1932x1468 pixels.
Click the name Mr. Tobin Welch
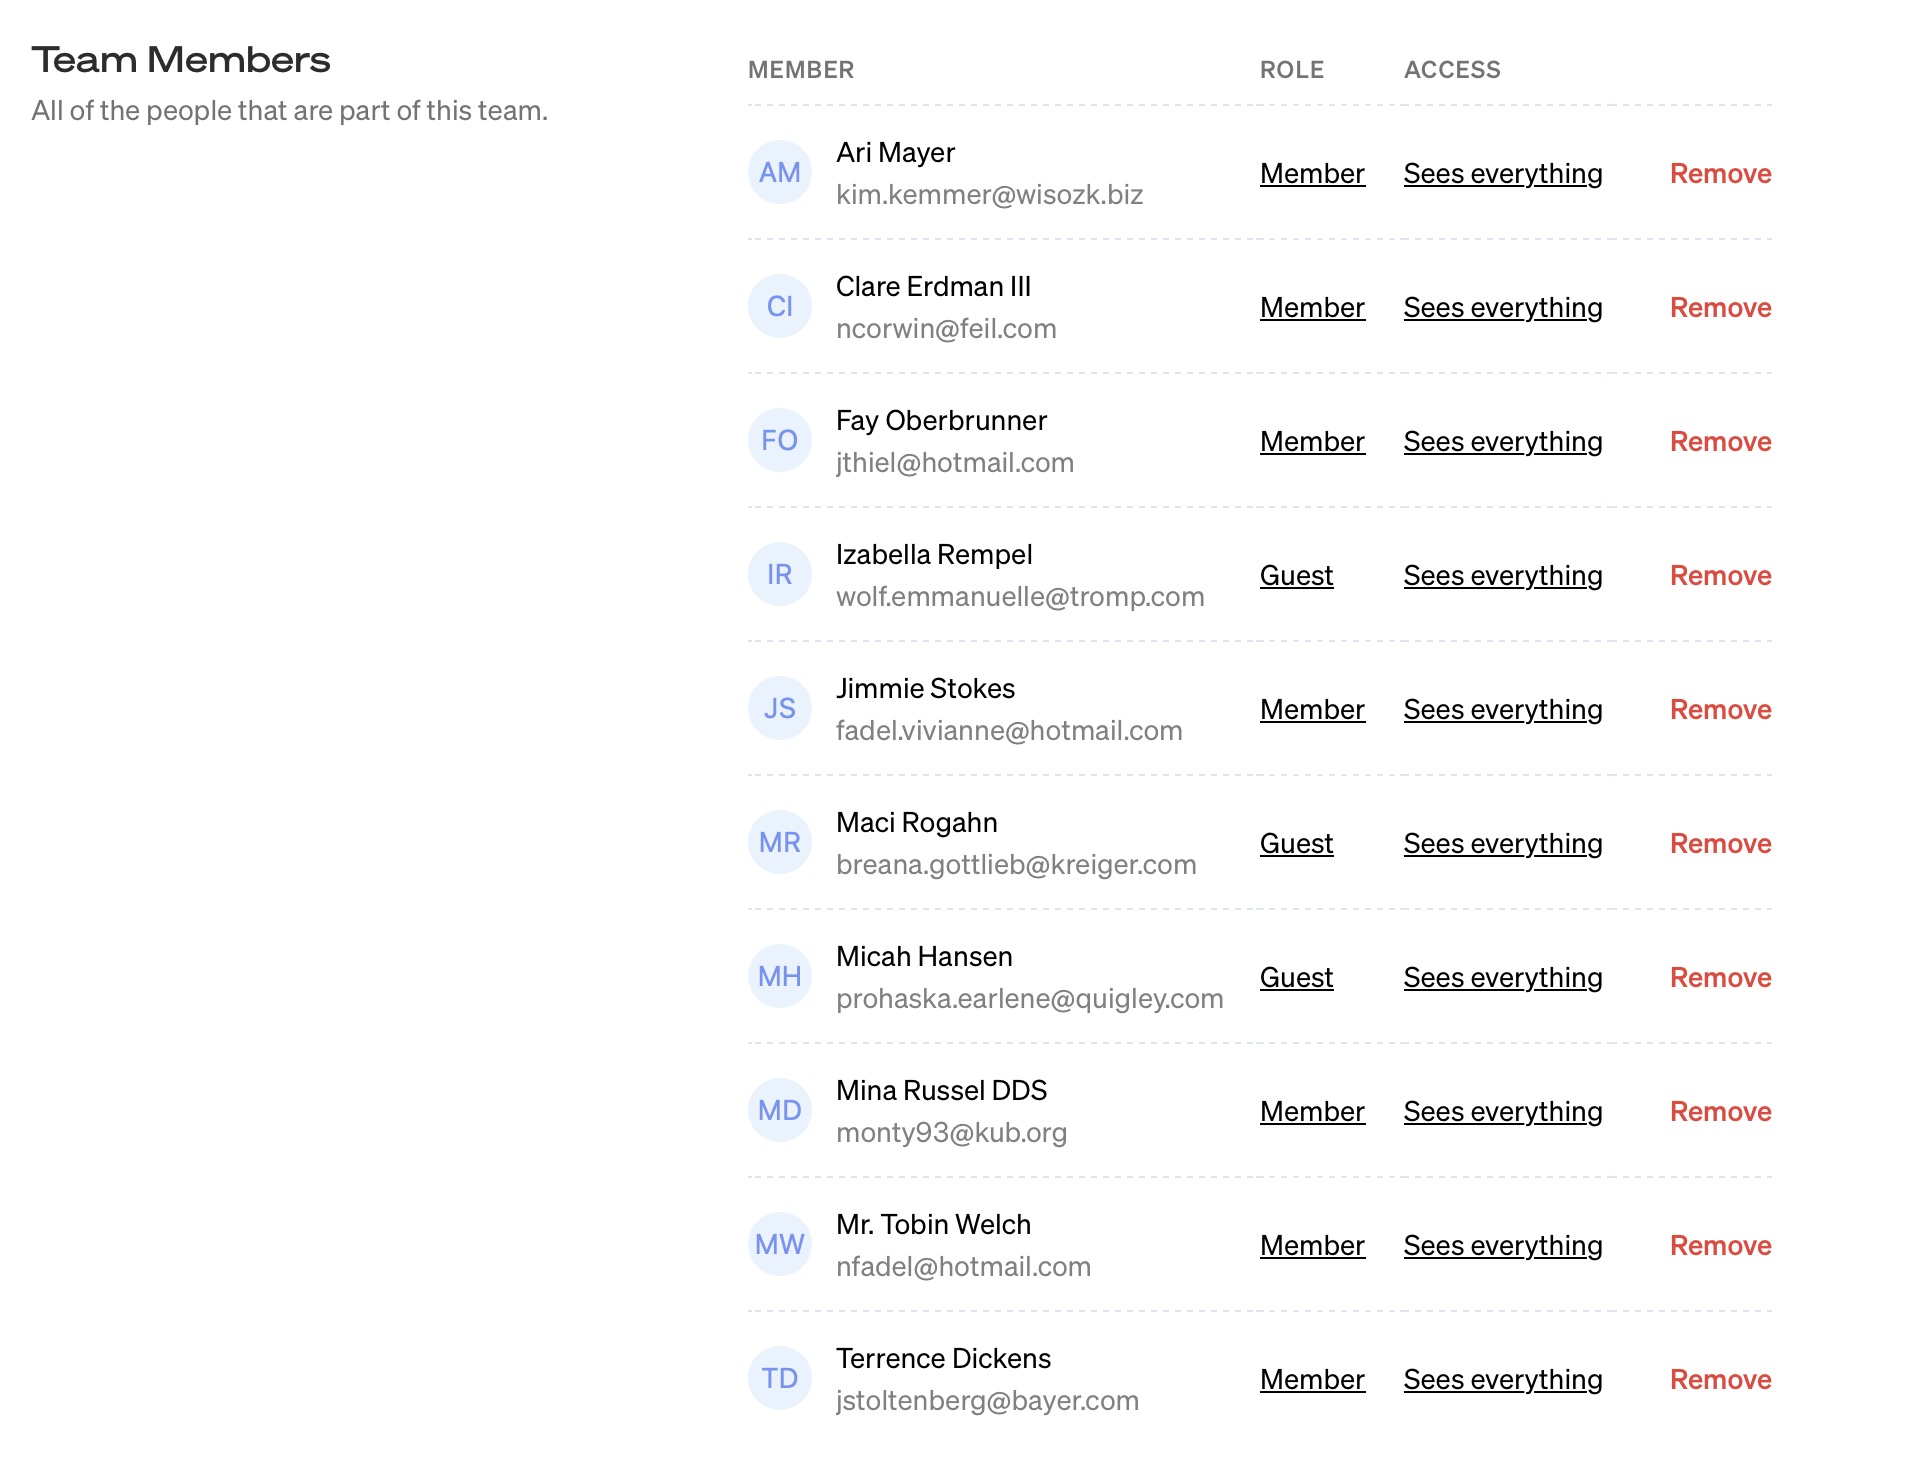(x=933, y=1224)
